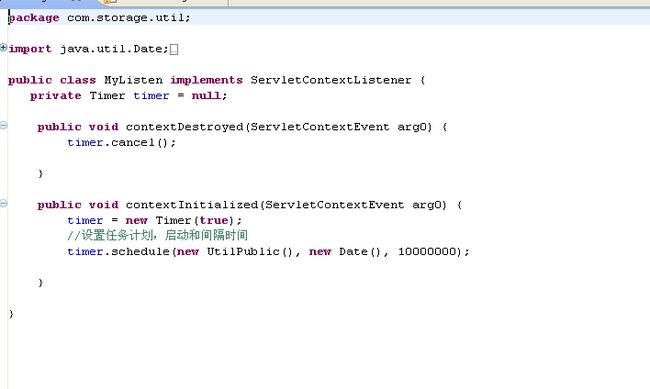
Task: Click the closing brace of contextDestroyed
Action: tap(41, 174)
